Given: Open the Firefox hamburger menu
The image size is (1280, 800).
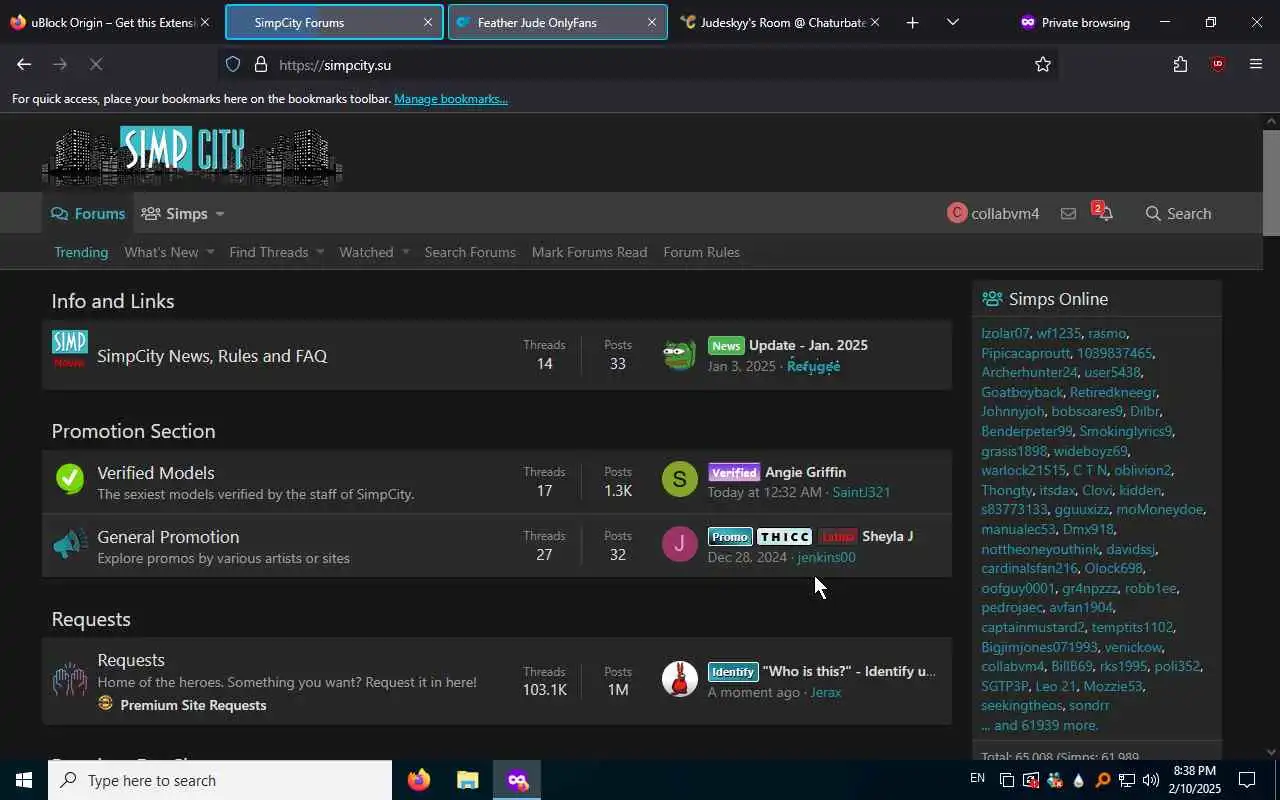Looking at the screenshot, I should (x=1256, y=64).
